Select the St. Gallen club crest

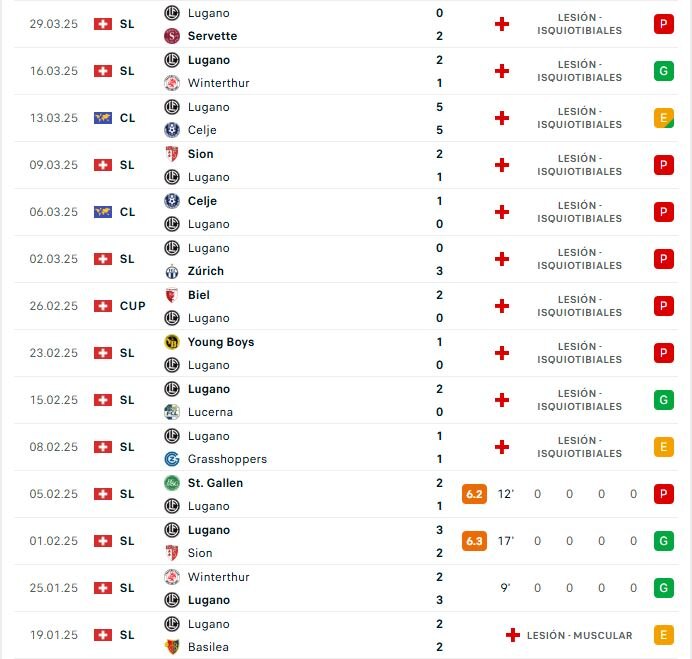pyautogui.click(x=172, y=483)
